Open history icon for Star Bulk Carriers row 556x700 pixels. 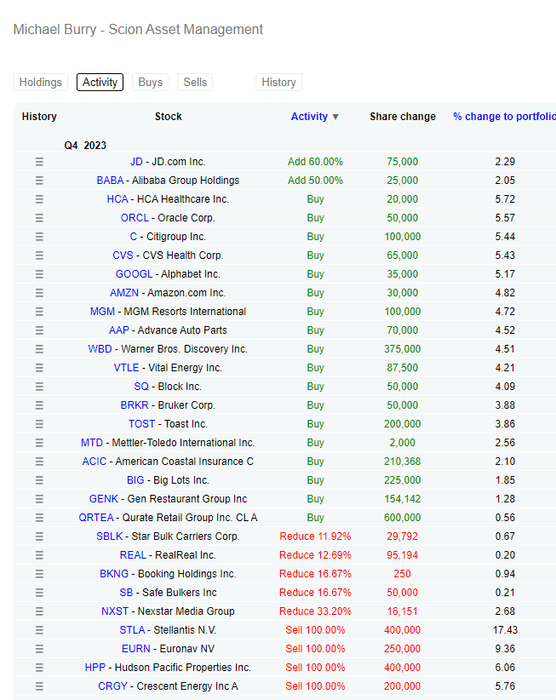click(39, 537)
